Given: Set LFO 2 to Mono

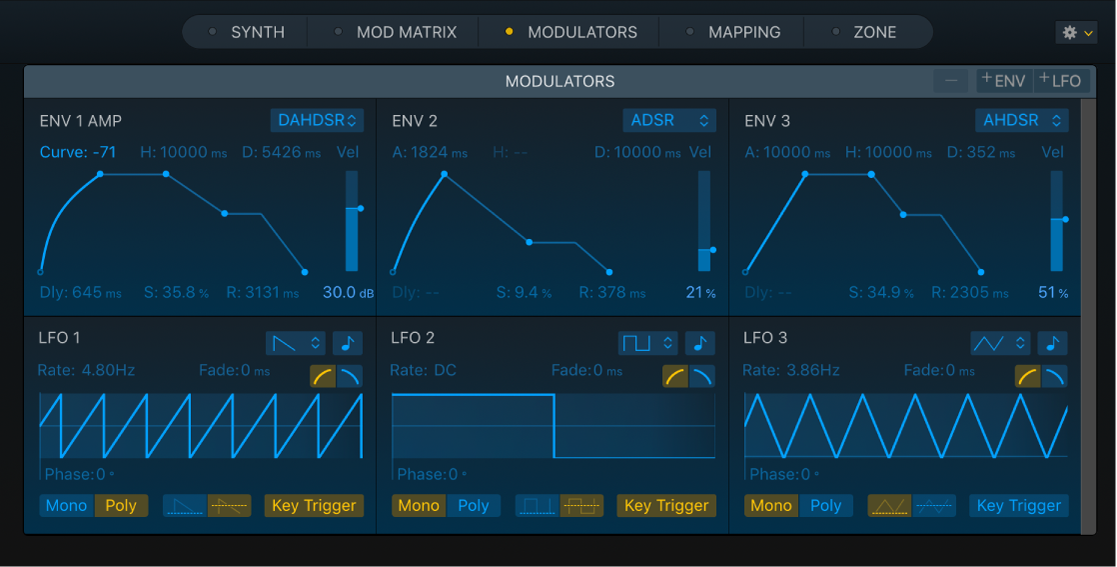Looking at the screenshot, I should [x=419, y=506].
